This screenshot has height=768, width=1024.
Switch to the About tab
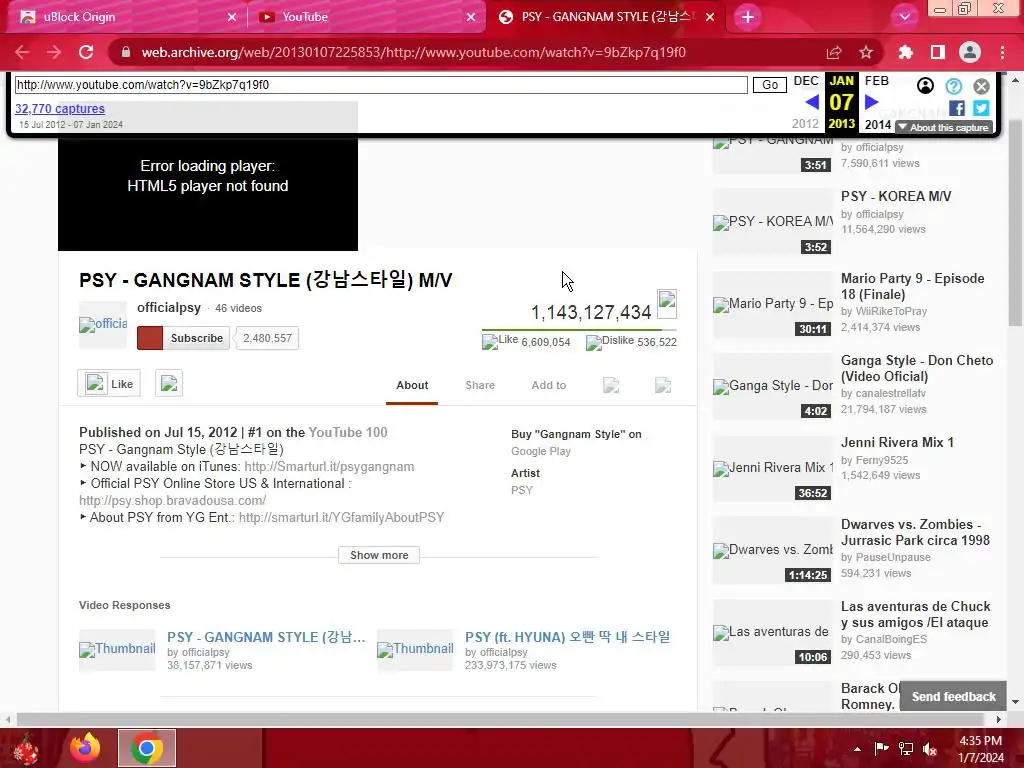(x=412, y=385)
